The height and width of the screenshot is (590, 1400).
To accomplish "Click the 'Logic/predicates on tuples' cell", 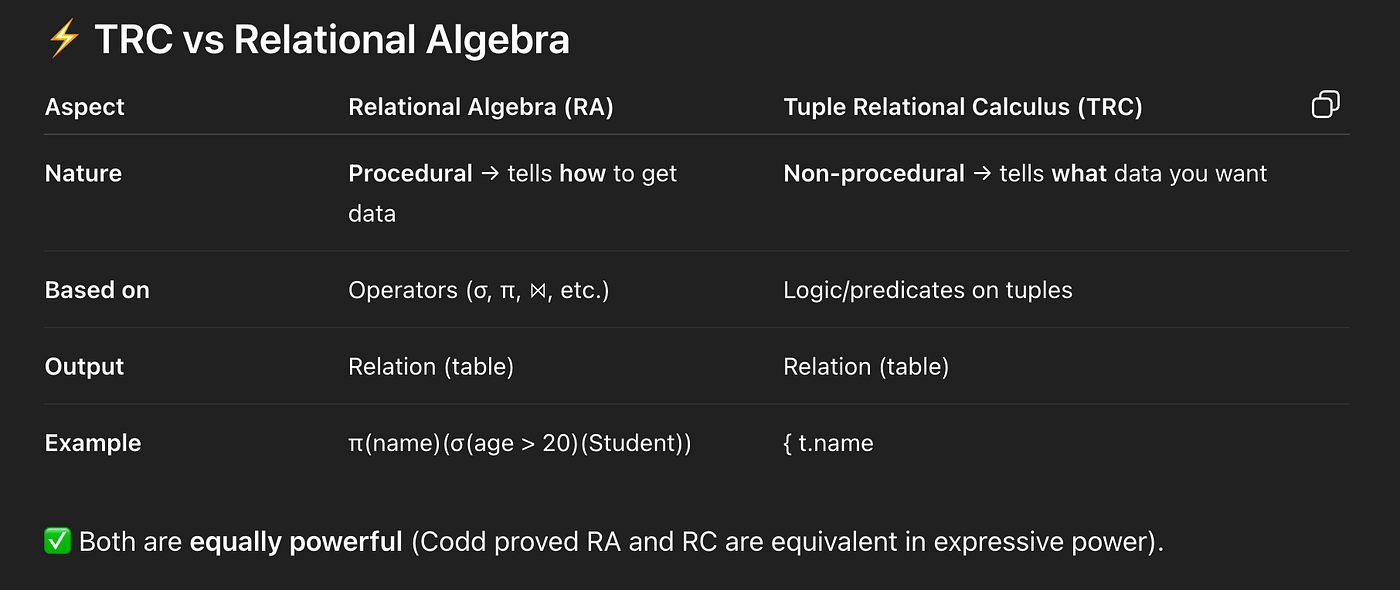I will (928, 290).
